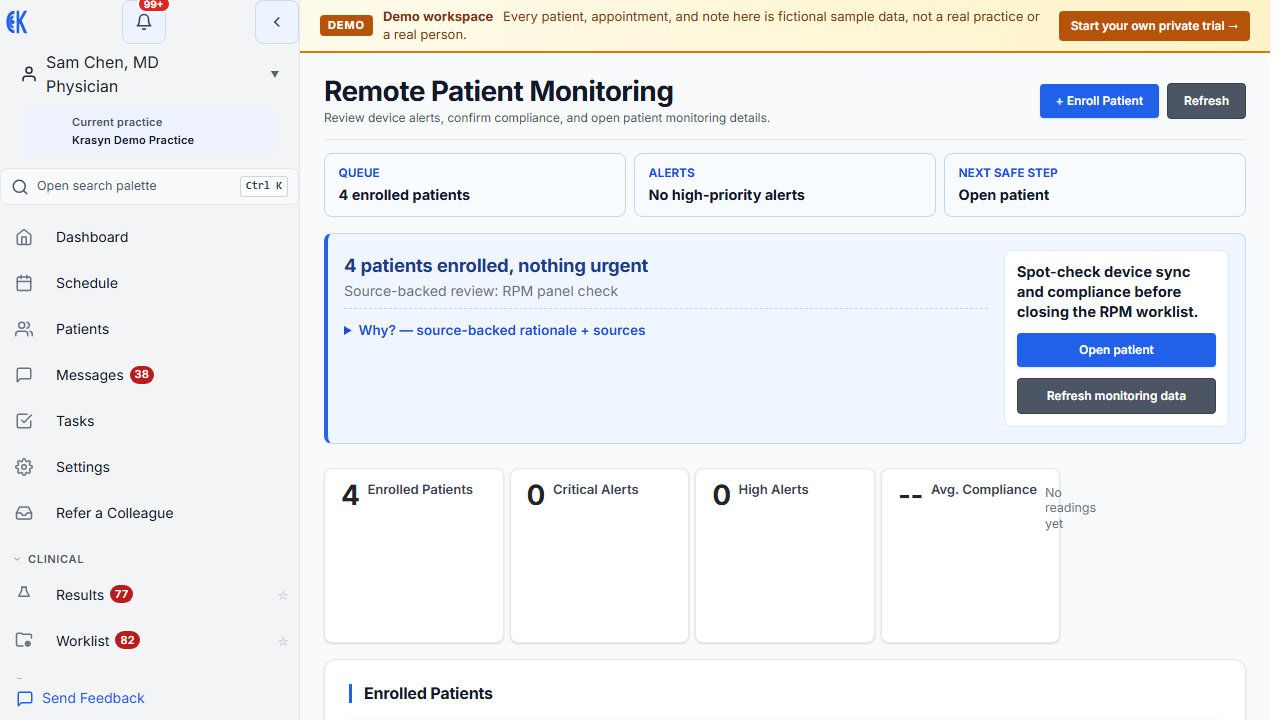
Task: Favorite Results with the star toggle
Action: click(283, 595)
